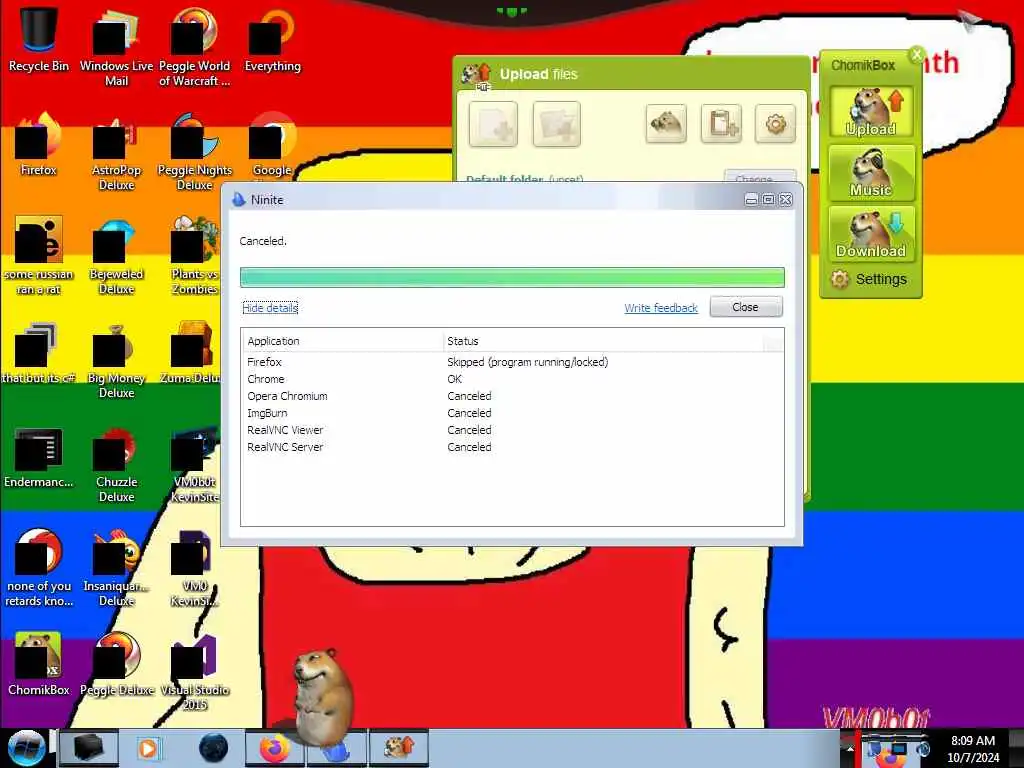Select ImgBurn row in Ninite list
1024x768 pixels.
coord(512,413)
